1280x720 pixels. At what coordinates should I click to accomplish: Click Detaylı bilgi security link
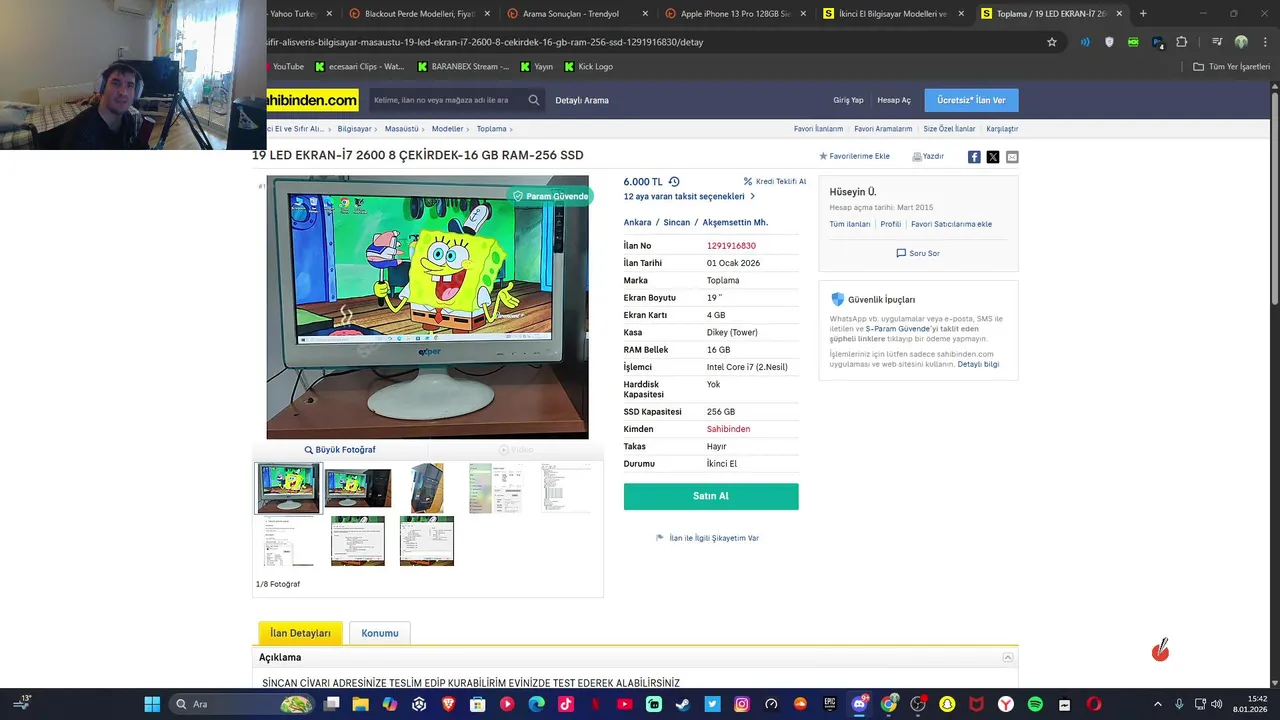(978, 364)
